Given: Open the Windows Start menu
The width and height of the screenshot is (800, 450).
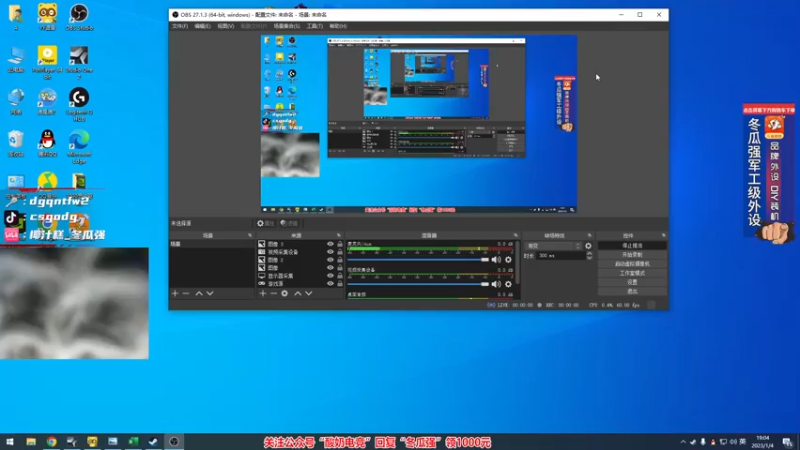Looking at the screenshot, I should click(10, 442).
